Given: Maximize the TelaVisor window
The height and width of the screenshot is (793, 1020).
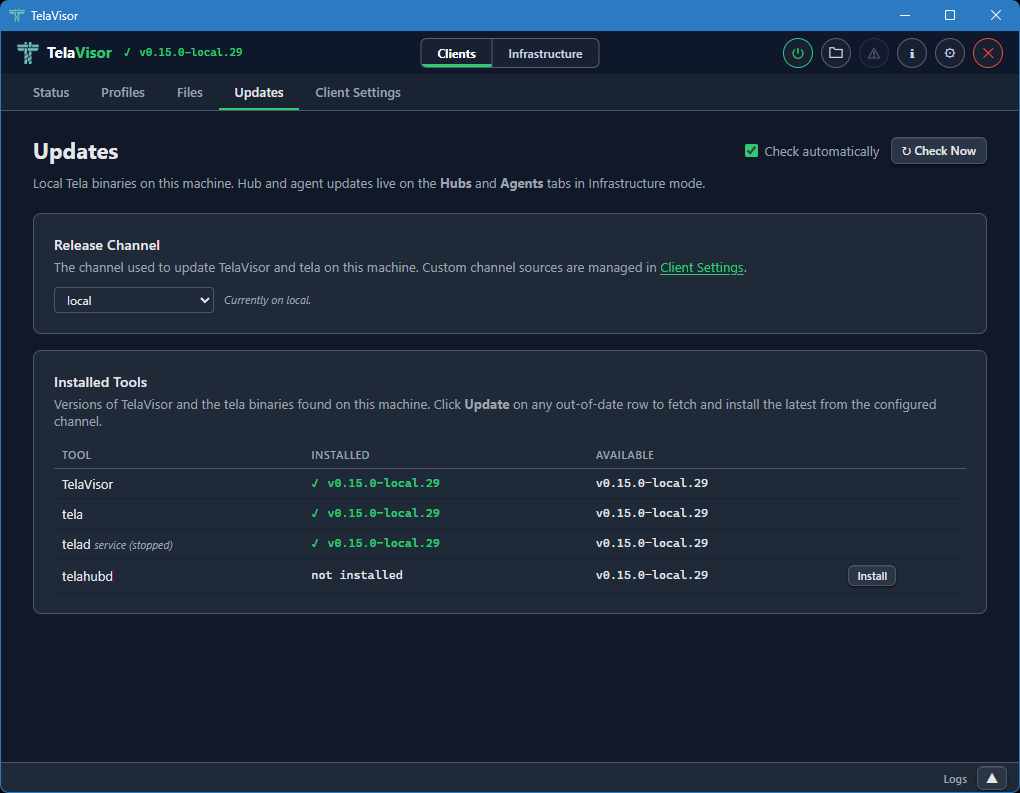Looking at the screenshot, I should pos(950,15).
